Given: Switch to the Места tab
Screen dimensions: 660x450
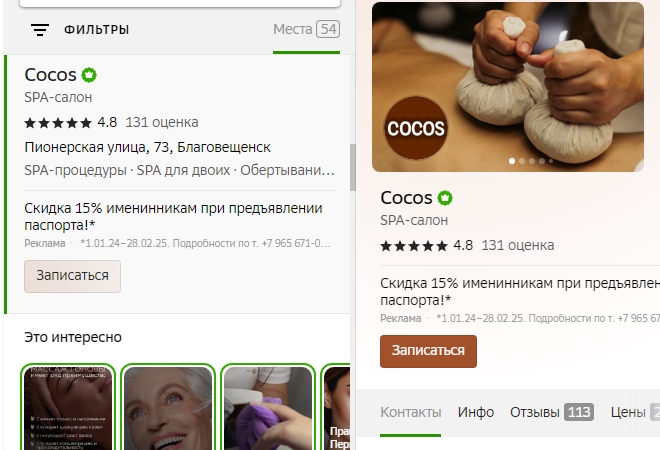Looking at the screenshot, I should pyautogui.click(x=306, y=29).
